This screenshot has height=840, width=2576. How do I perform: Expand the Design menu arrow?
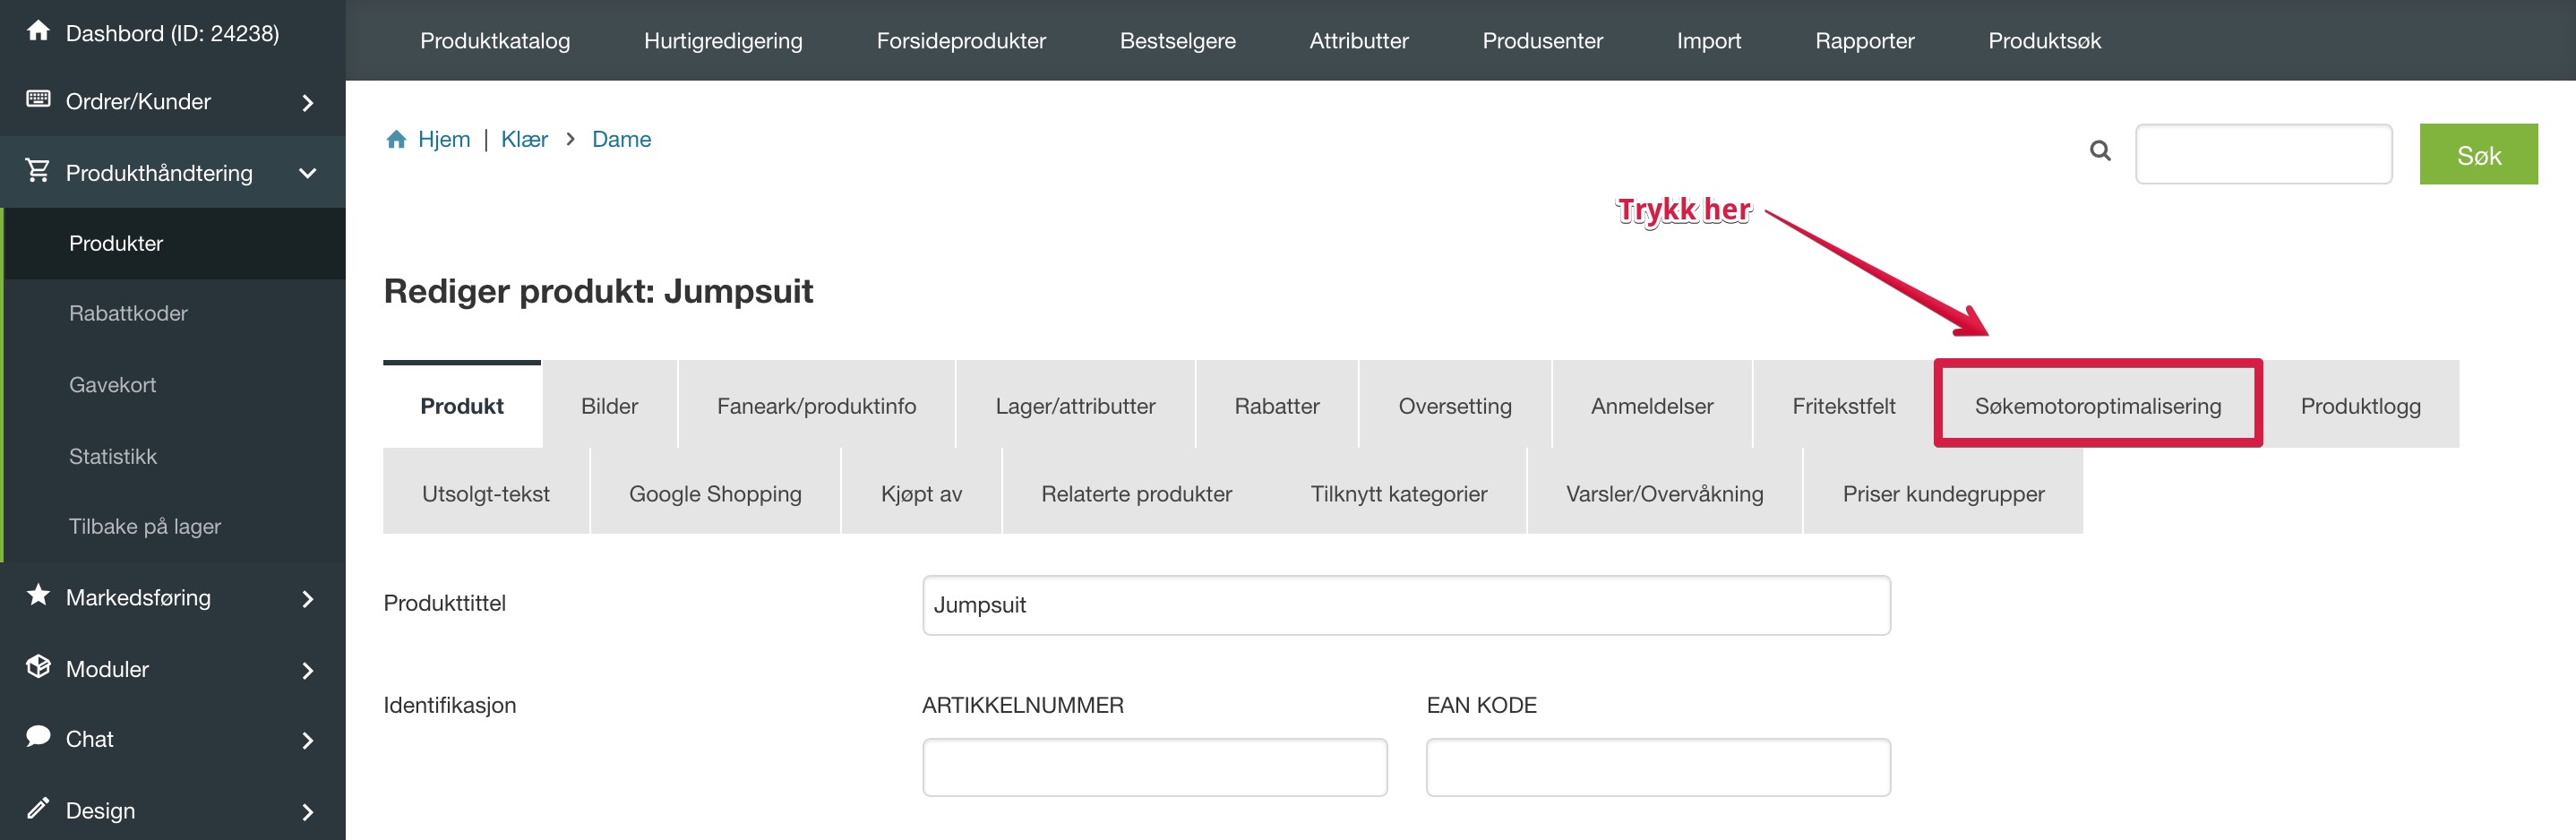pyautogui.click(x=308, y=812)
